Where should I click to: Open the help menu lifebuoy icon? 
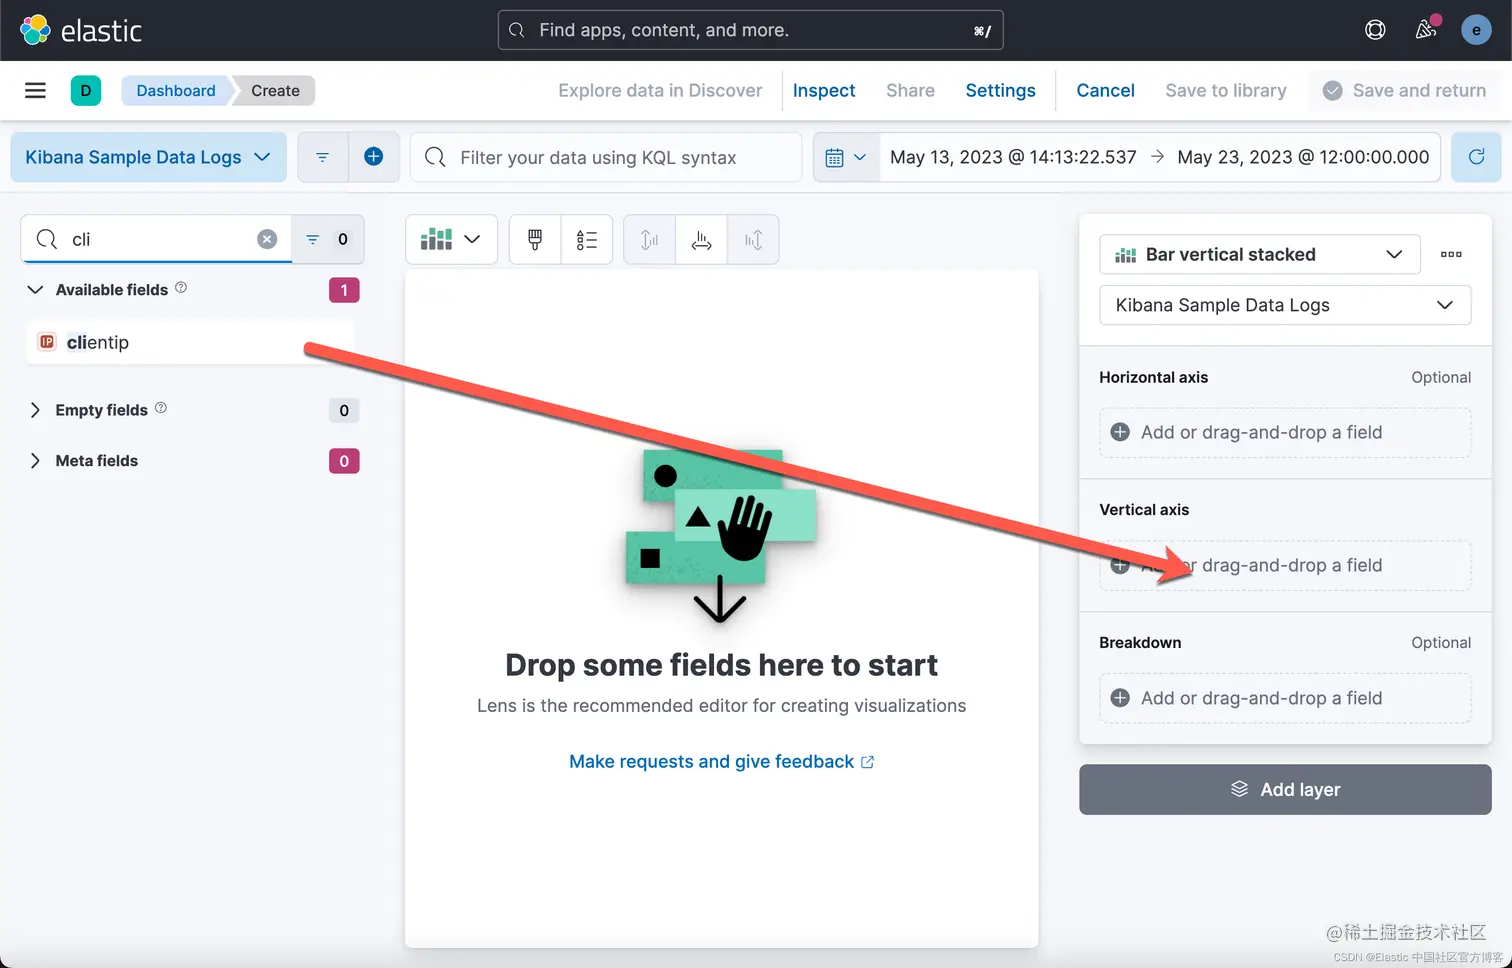(1375, 30)
